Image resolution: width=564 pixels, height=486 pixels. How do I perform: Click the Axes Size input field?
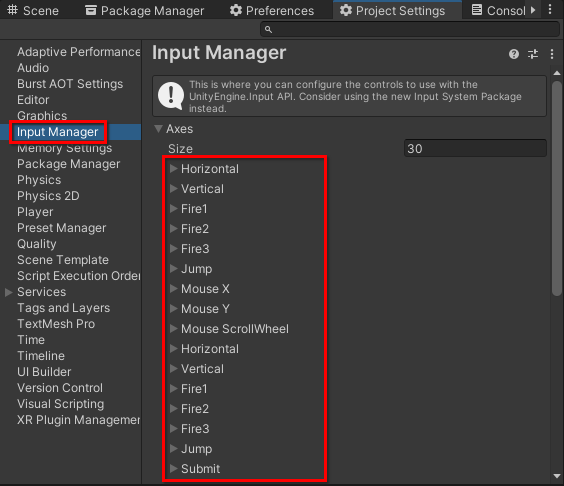click(x=475, y=148)
